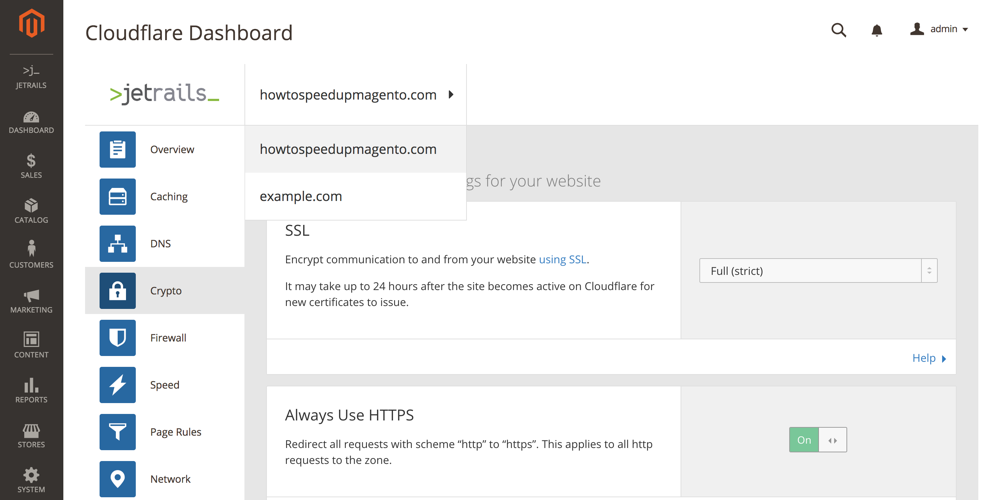Open the SSL Help link
Viewport: 1000px width, 500px height.
(929, 358)
